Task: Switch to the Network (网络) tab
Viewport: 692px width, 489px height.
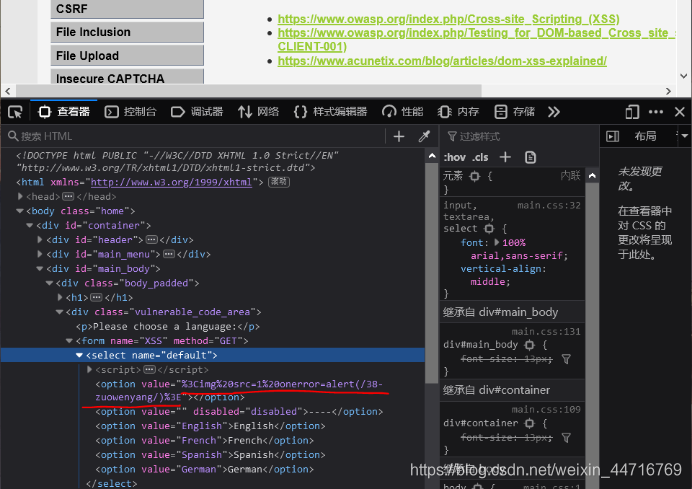Action: pyautogui.click(x=259, y=112)
